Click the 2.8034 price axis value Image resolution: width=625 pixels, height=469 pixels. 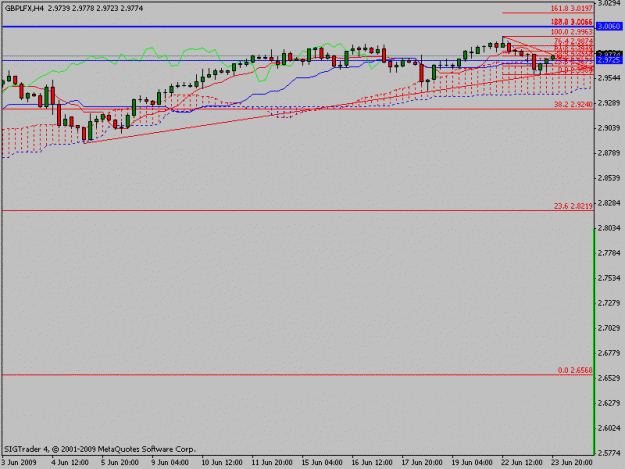[609, 228]
